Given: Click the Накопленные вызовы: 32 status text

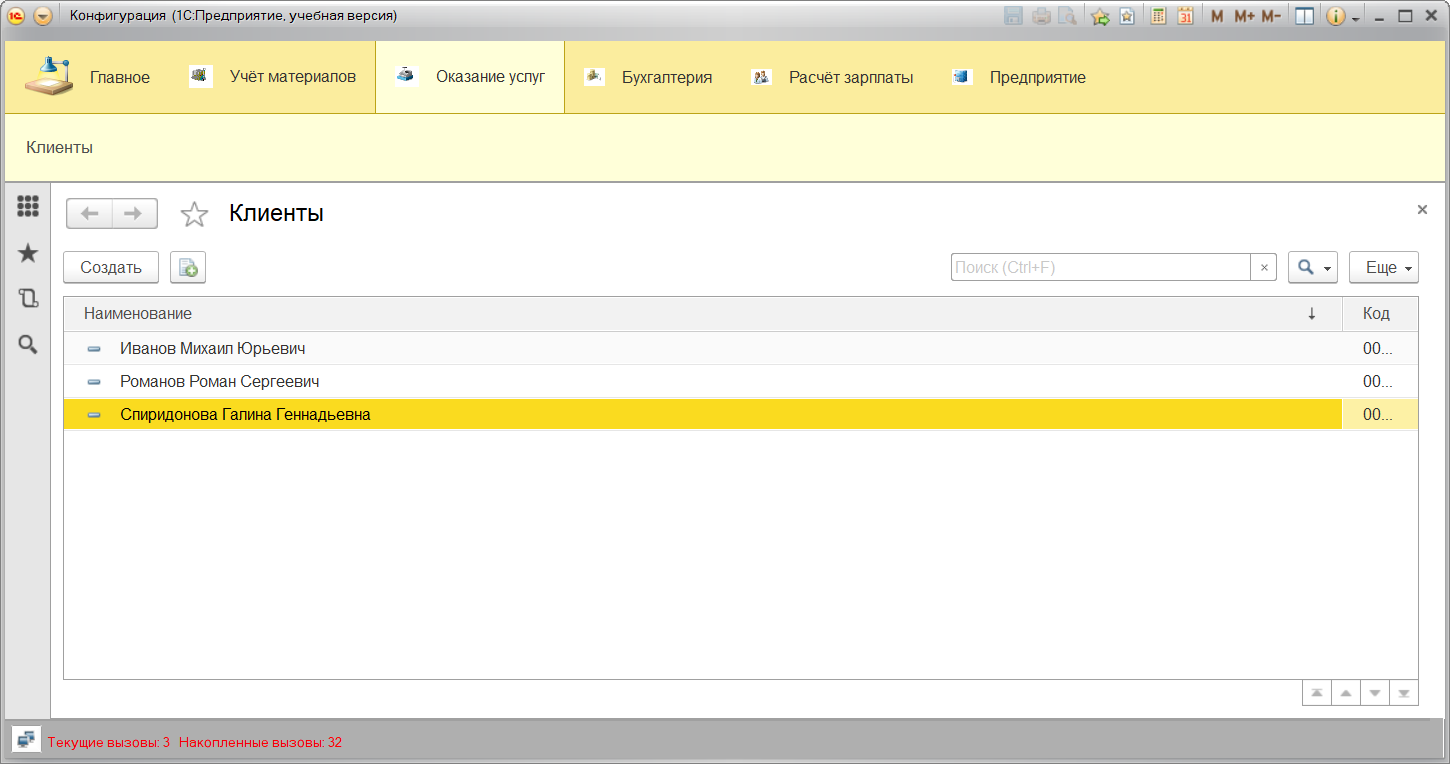Looking at the screenshot, I should click(x=260, y=742).
